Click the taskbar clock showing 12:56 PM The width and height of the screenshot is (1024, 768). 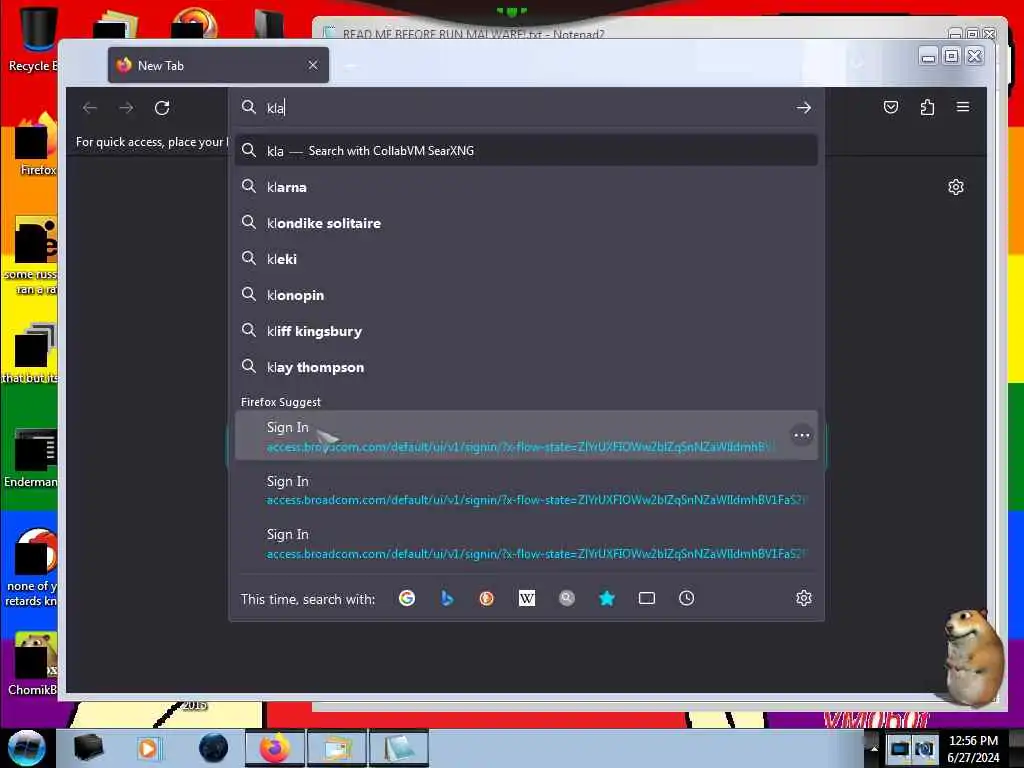pos(973,748)
